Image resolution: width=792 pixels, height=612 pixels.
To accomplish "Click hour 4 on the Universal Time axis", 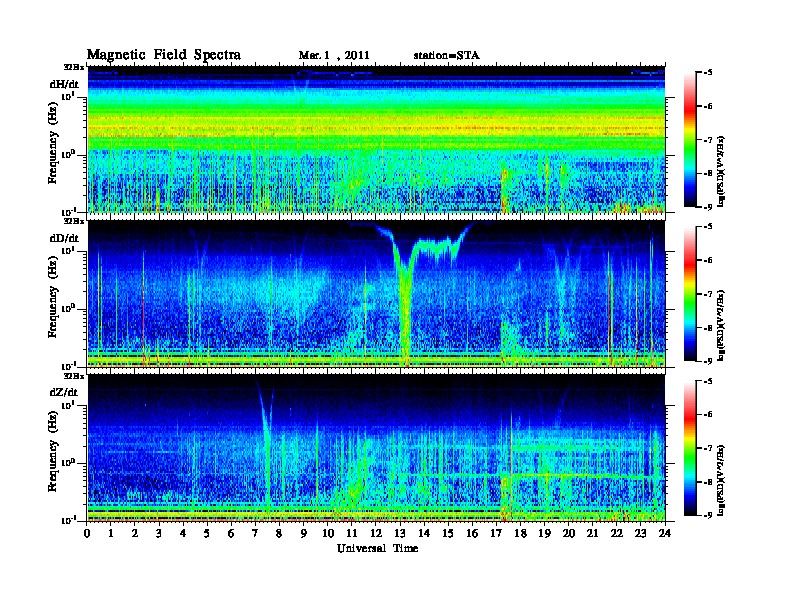I will [x=183, y=534].
